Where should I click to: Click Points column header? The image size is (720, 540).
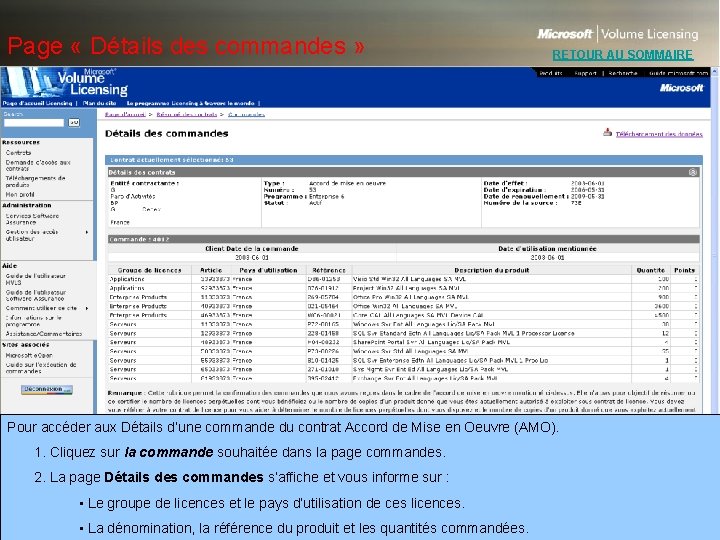684,270
